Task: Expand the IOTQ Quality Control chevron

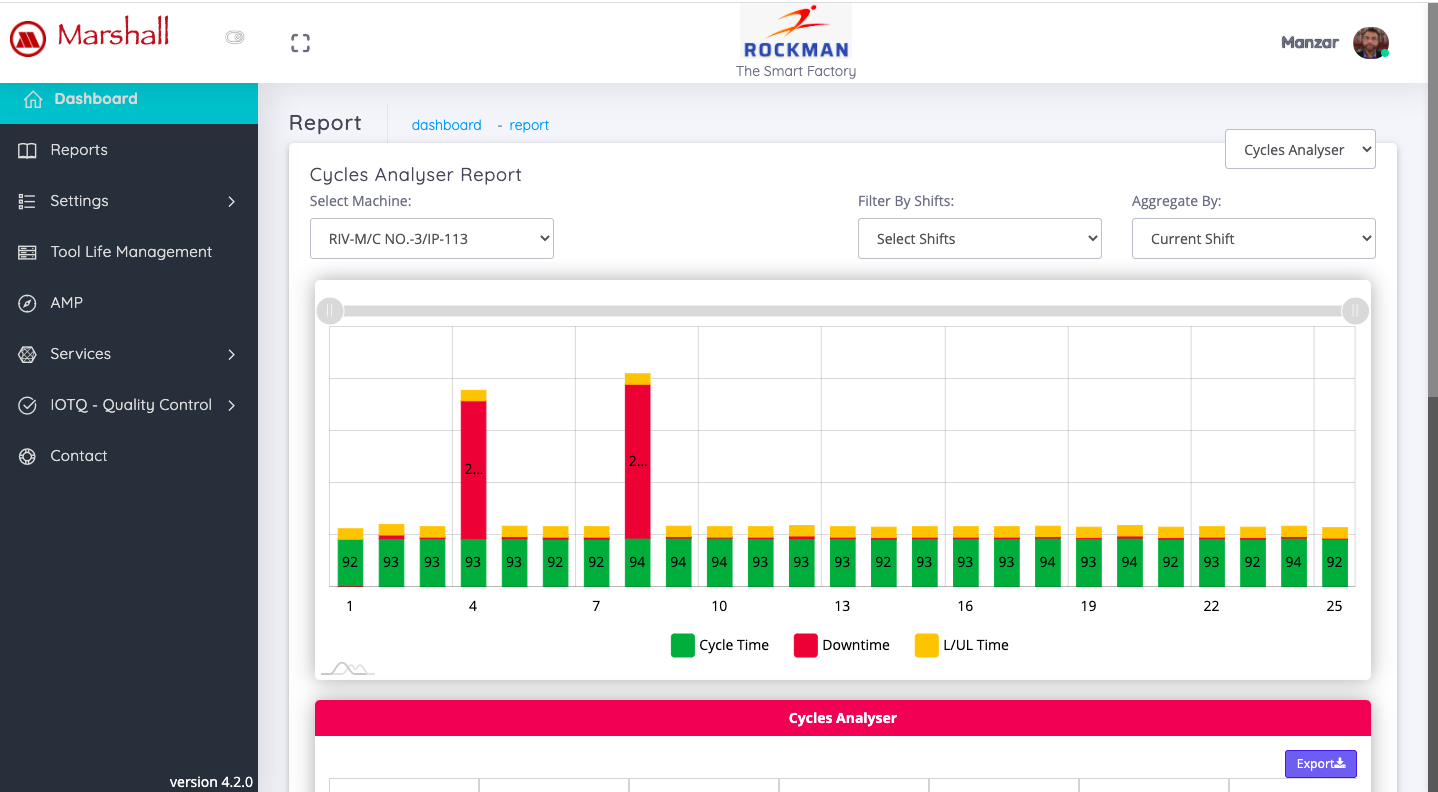Action: pyautogui.click(x=232, y=405)
